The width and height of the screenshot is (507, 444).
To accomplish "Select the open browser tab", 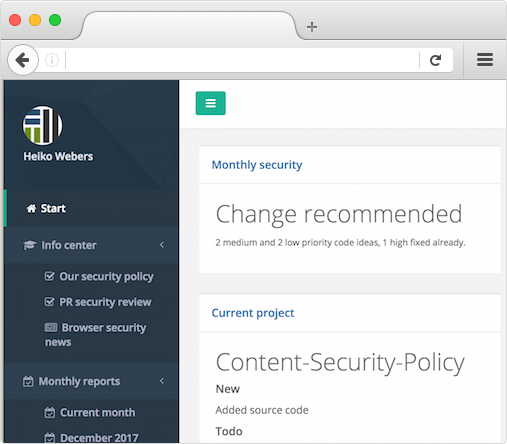I will click(x=188, y=26).
